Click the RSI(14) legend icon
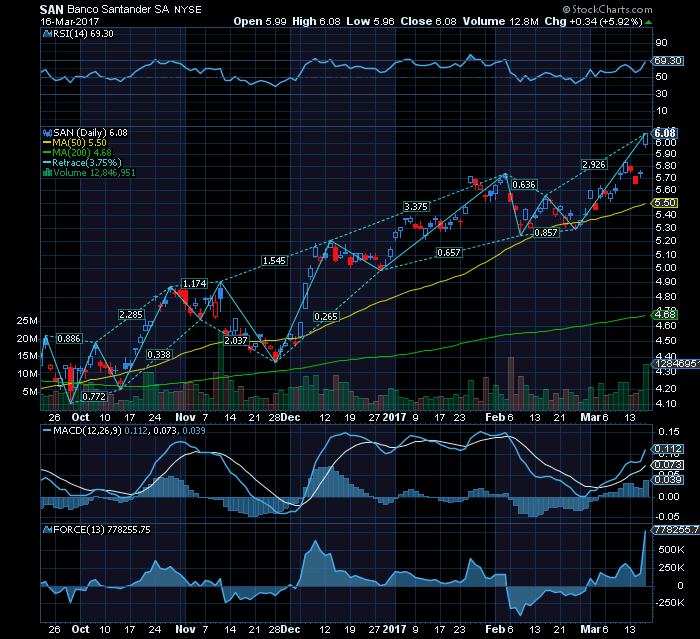Screen dimensions: 700x639 [47, 34]
